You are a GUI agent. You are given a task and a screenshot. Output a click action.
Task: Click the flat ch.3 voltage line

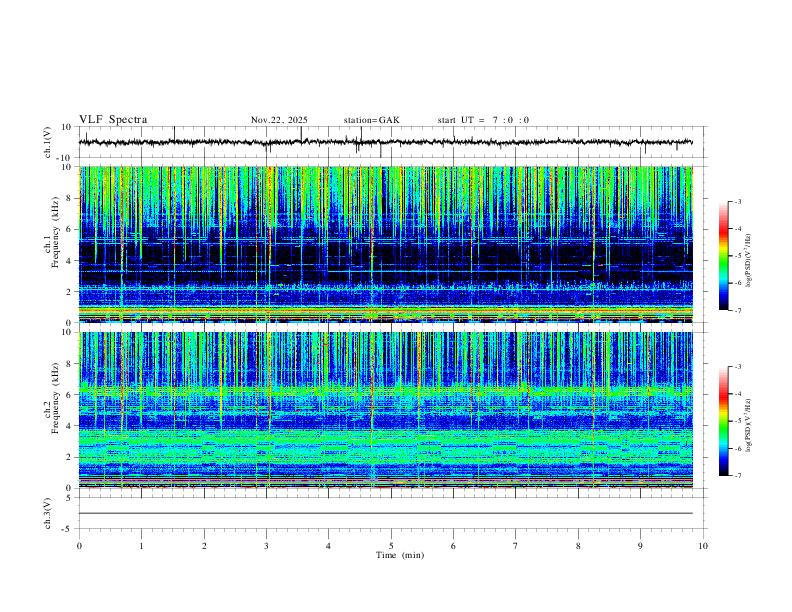pyautogui.click(x=386, y=514)
